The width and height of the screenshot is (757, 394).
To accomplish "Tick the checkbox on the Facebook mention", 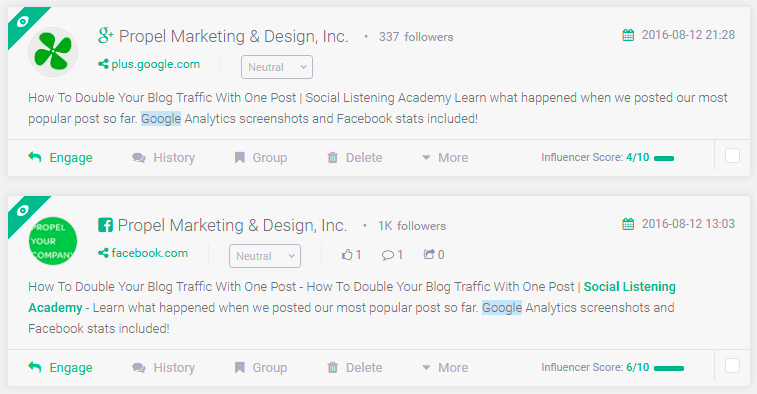I will coord(732,366).
